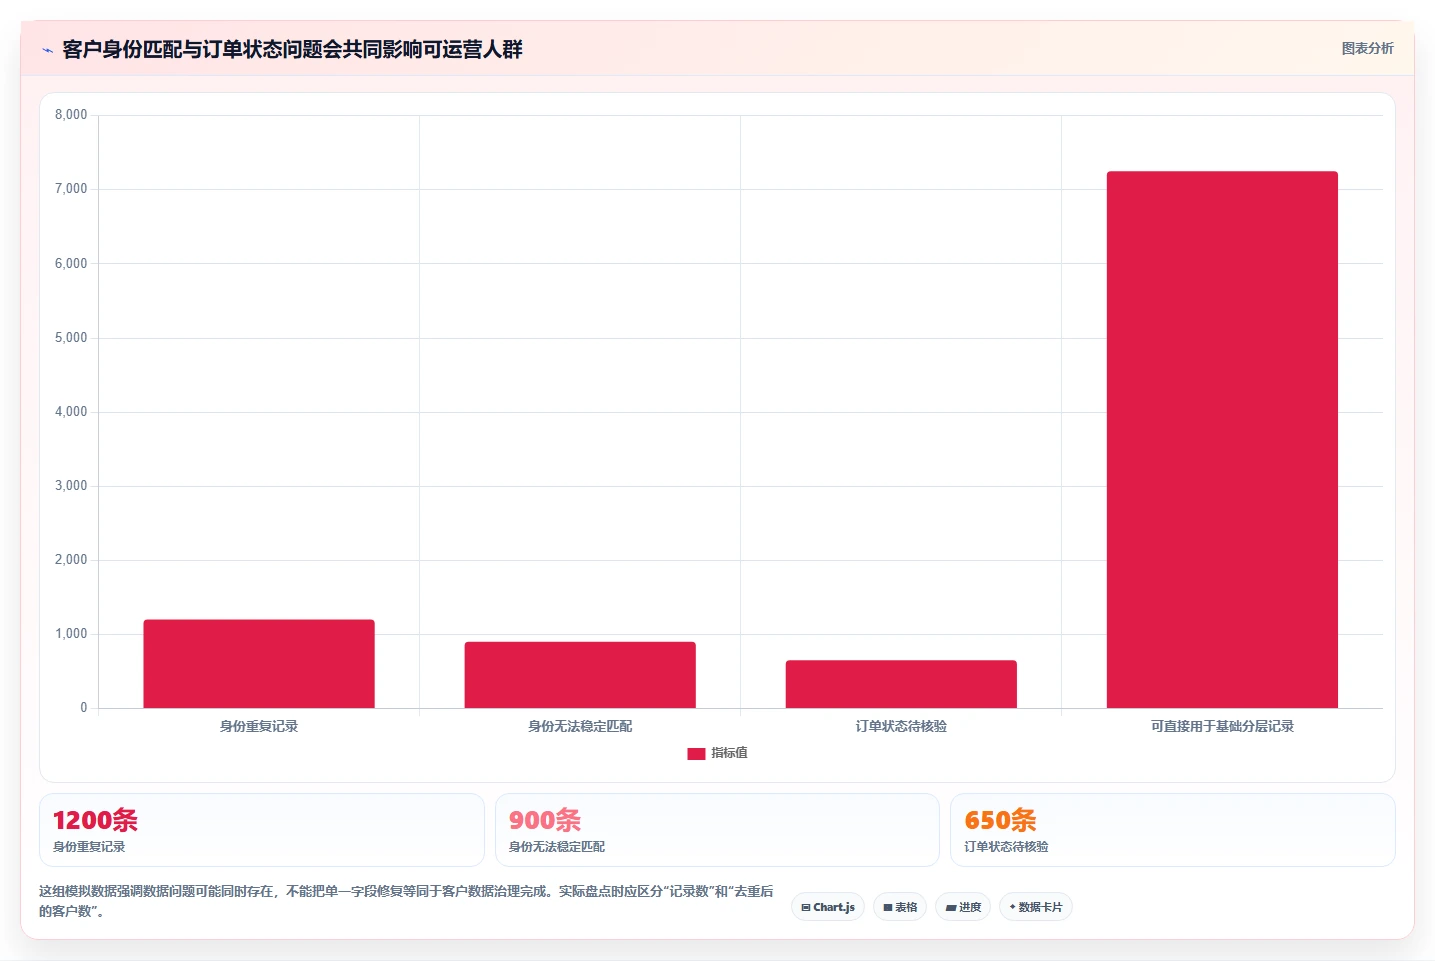Toggle the 指标值 legend color swatch
Screen dimensions: 1435x961
[x=696, y=754]
